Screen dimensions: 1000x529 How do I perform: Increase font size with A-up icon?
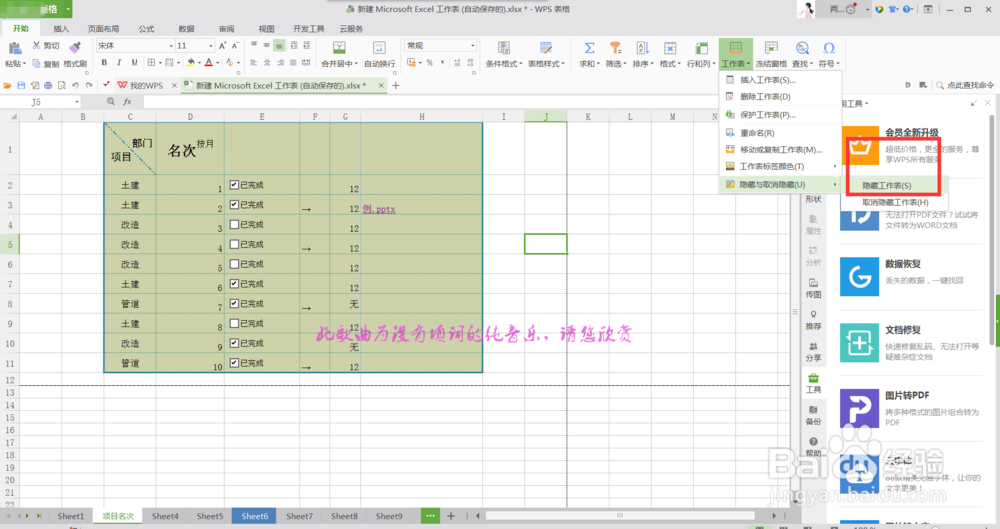point(222,46)
